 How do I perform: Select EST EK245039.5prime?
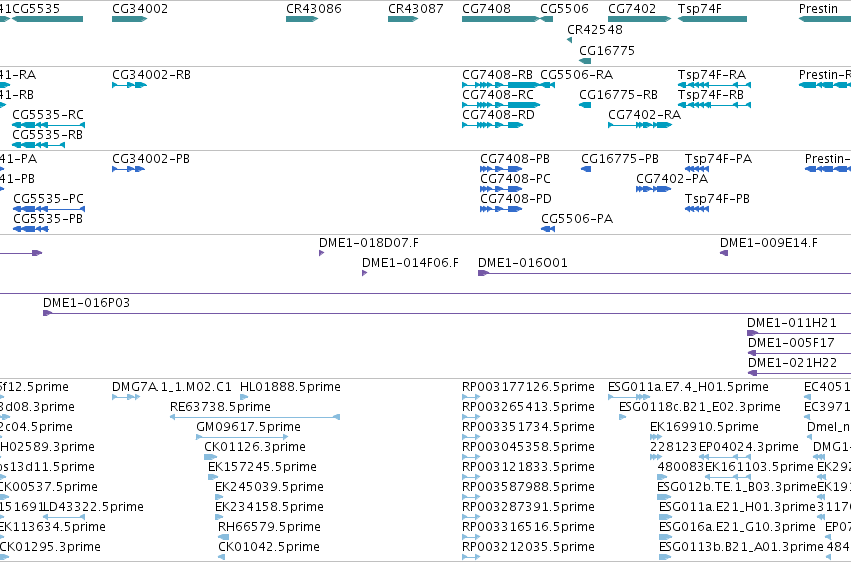[219, 498]
